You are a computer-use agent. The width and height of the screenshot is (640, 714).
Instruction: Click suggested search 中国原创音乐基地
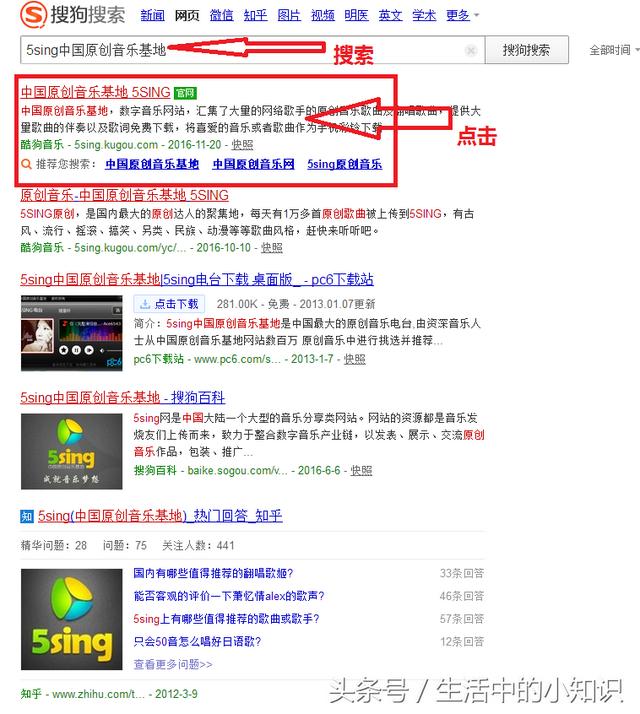click(152, 164)
